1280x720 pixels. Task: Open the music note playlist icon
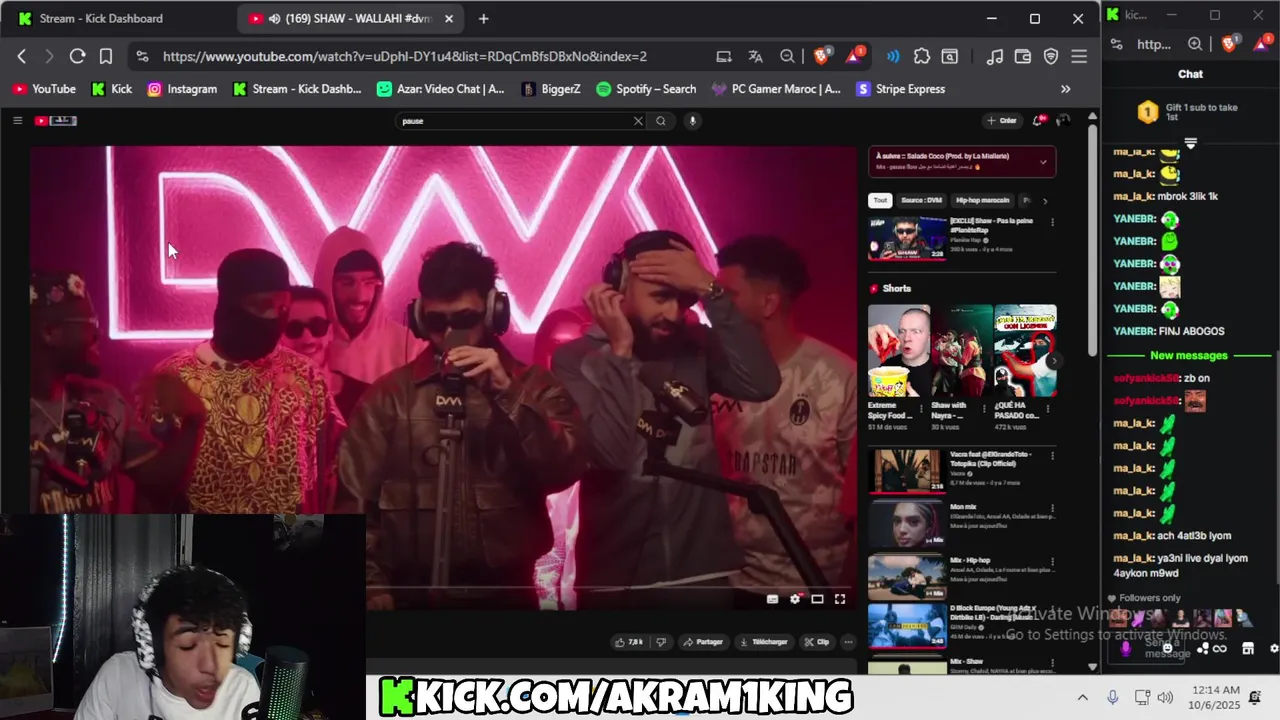click(x=994, y=56)
